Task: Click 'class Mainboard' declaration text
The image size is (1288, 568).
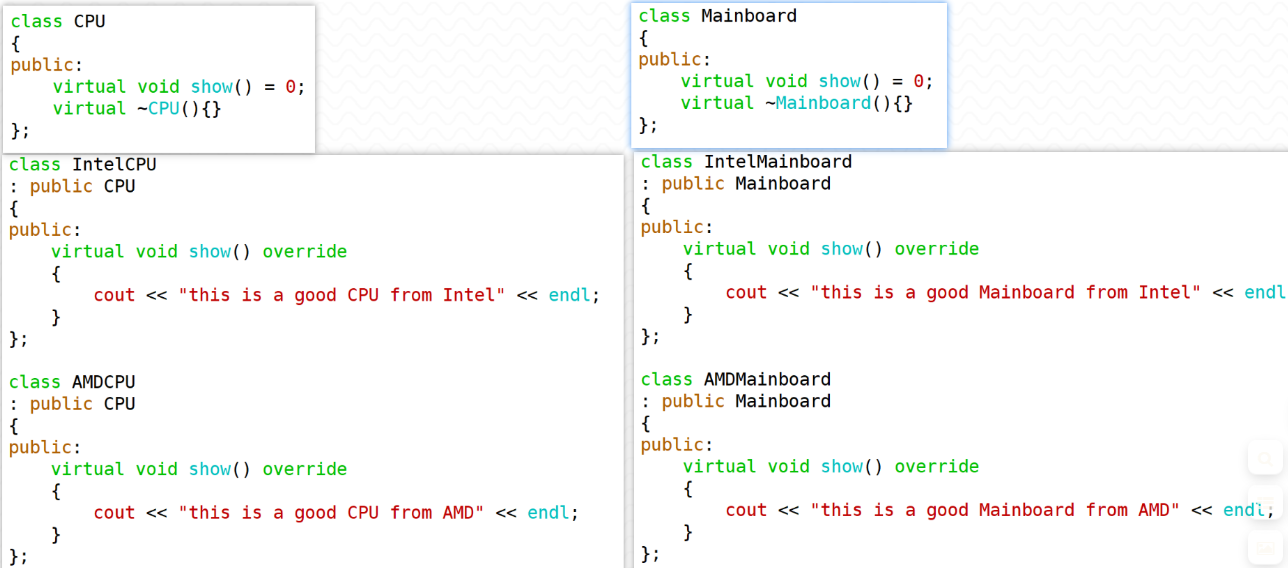Action: coord(718,16)
